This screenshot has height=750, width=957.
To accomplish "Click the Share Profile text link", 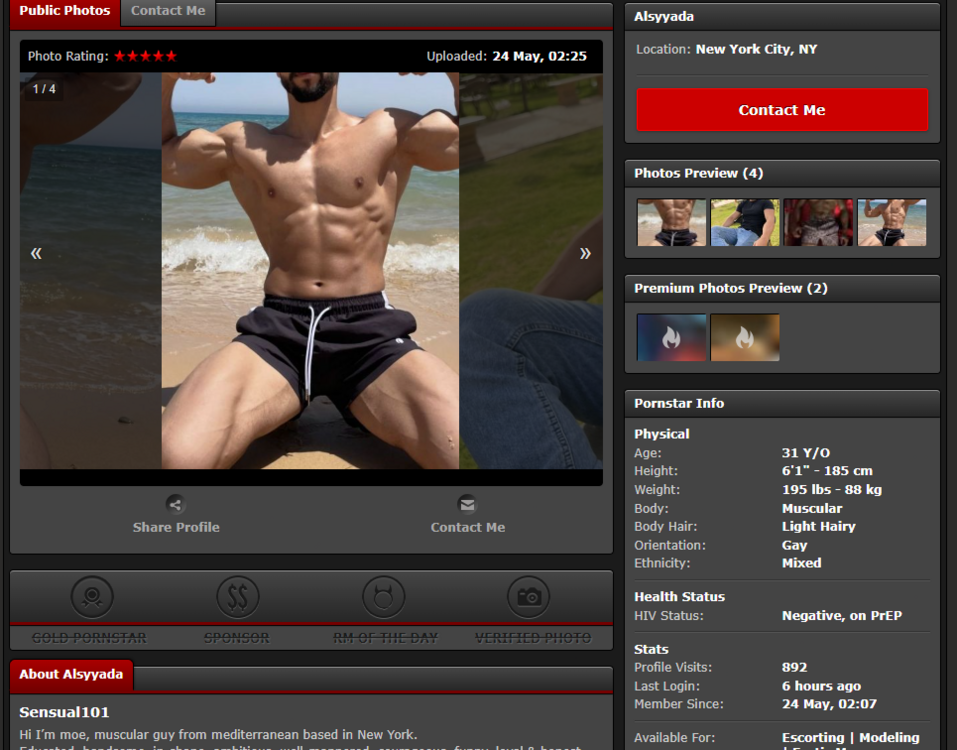I will (176, 527).
